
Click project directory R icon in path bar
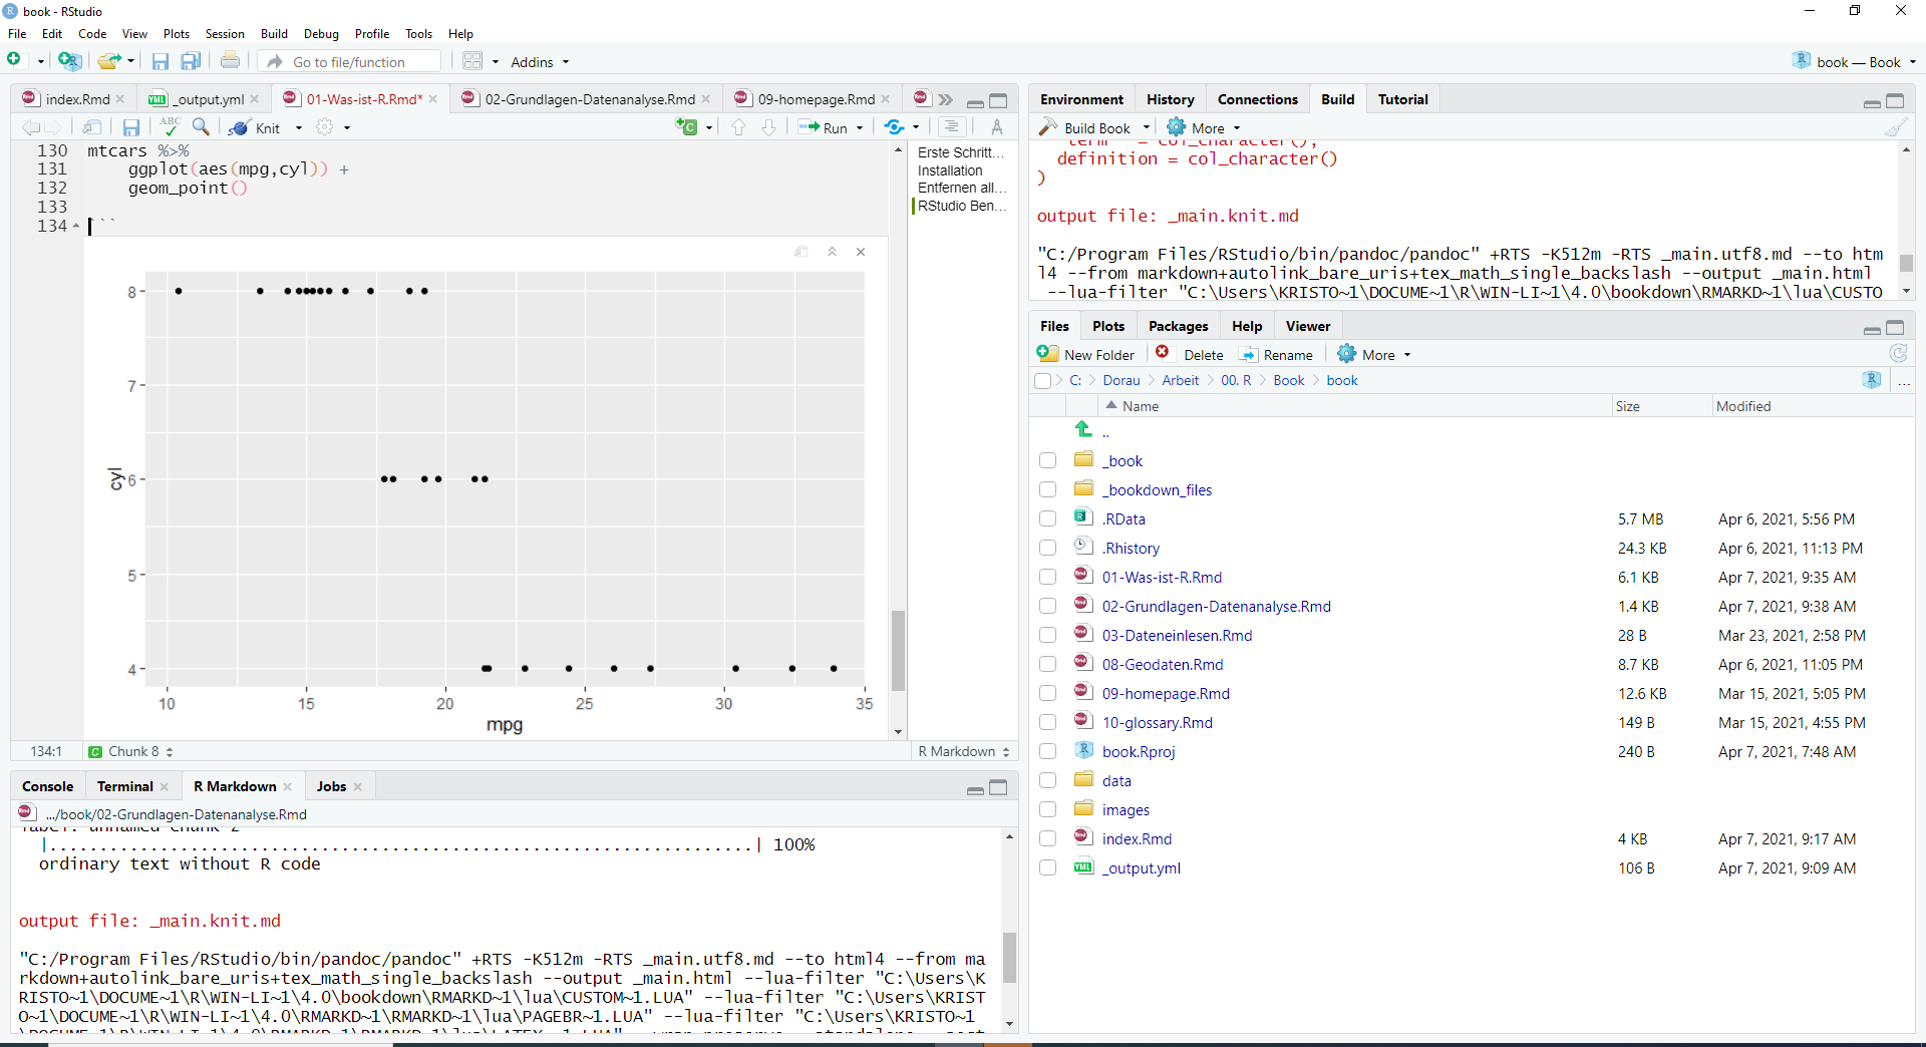pyautogui.click(x=1872, y=380)
